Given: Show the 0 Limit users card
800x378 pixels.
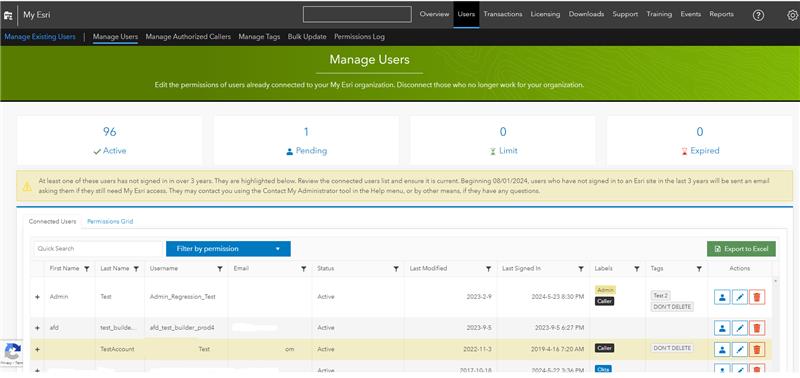Looking at the screenshot, I should pos(503,140).
